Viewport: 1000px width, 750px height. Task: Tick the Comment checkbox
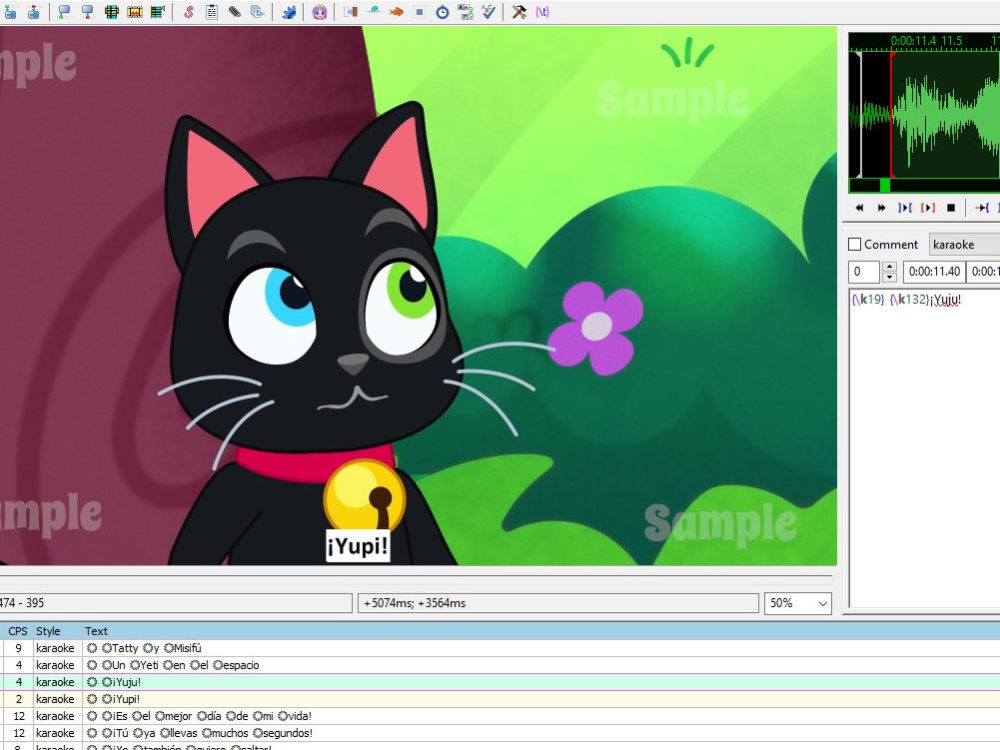pyautogui.click(x=855, y=244)
